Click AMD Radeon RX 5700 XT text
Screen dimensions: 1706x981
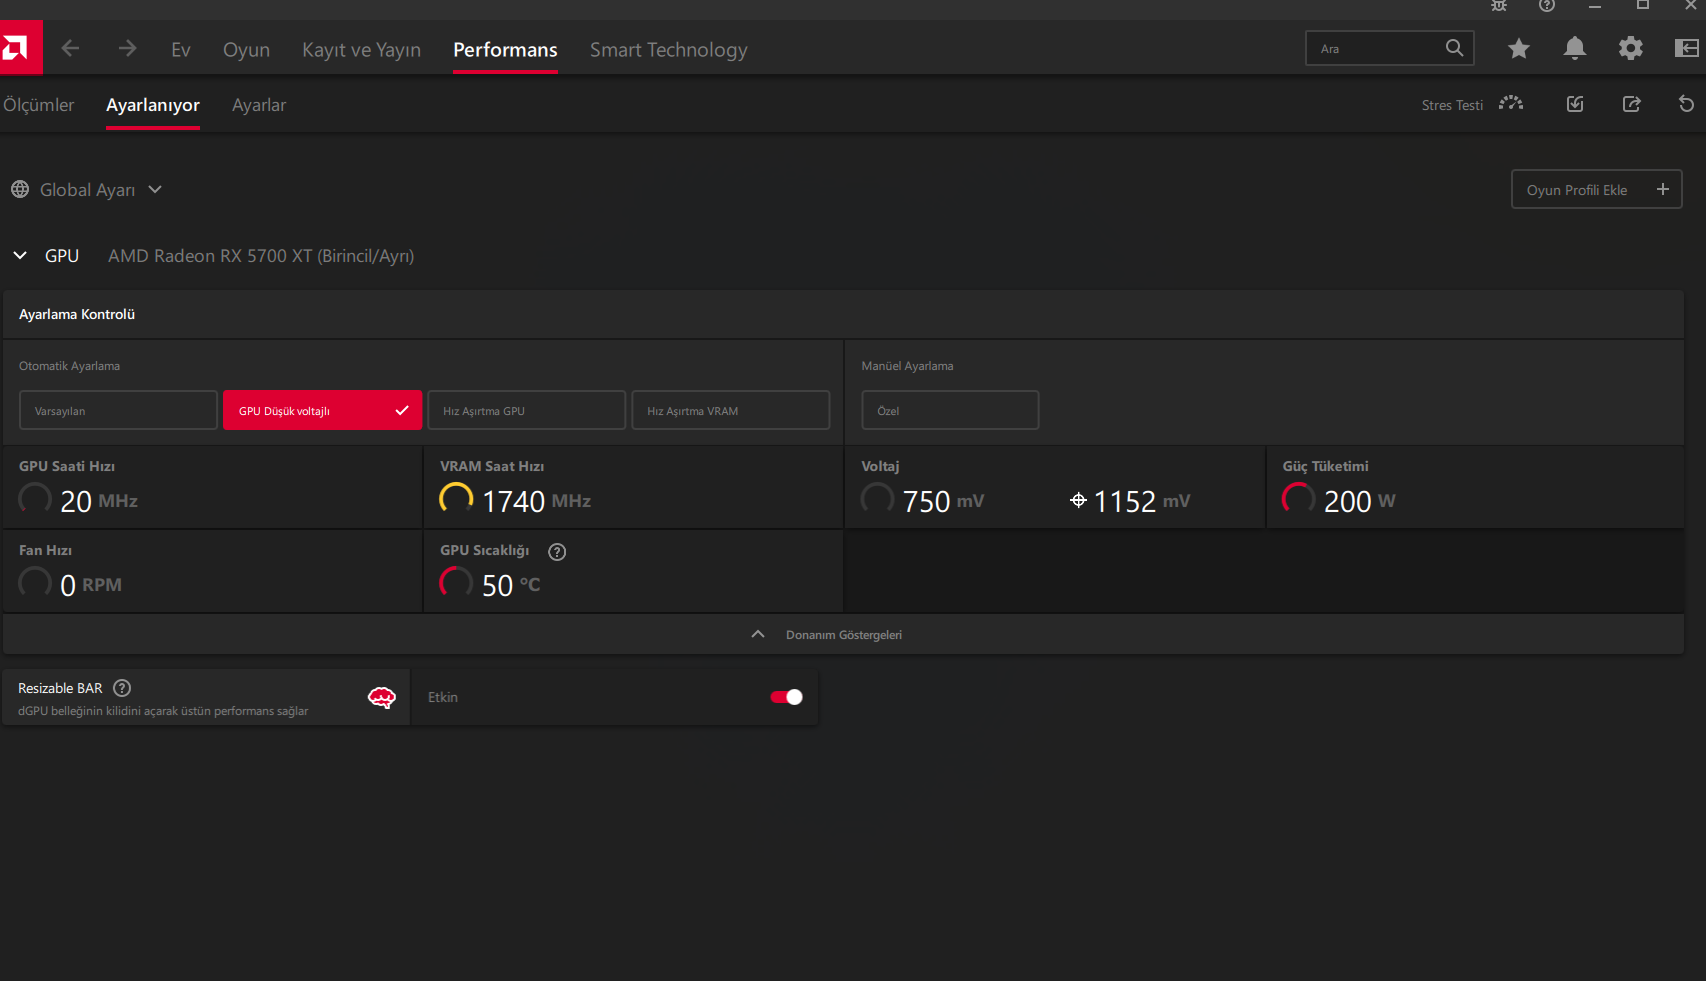[261, 256]
